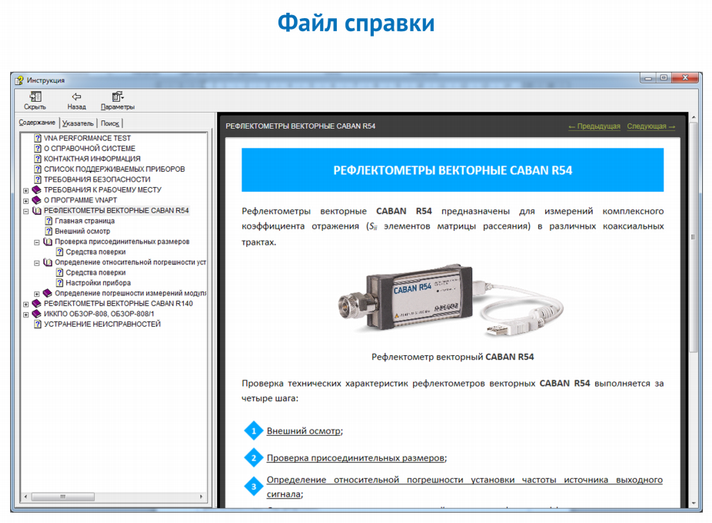Select УСТРАНЕНИЕ НЕИСПРАВНОСТЕЙ topic

coord(102,324)
